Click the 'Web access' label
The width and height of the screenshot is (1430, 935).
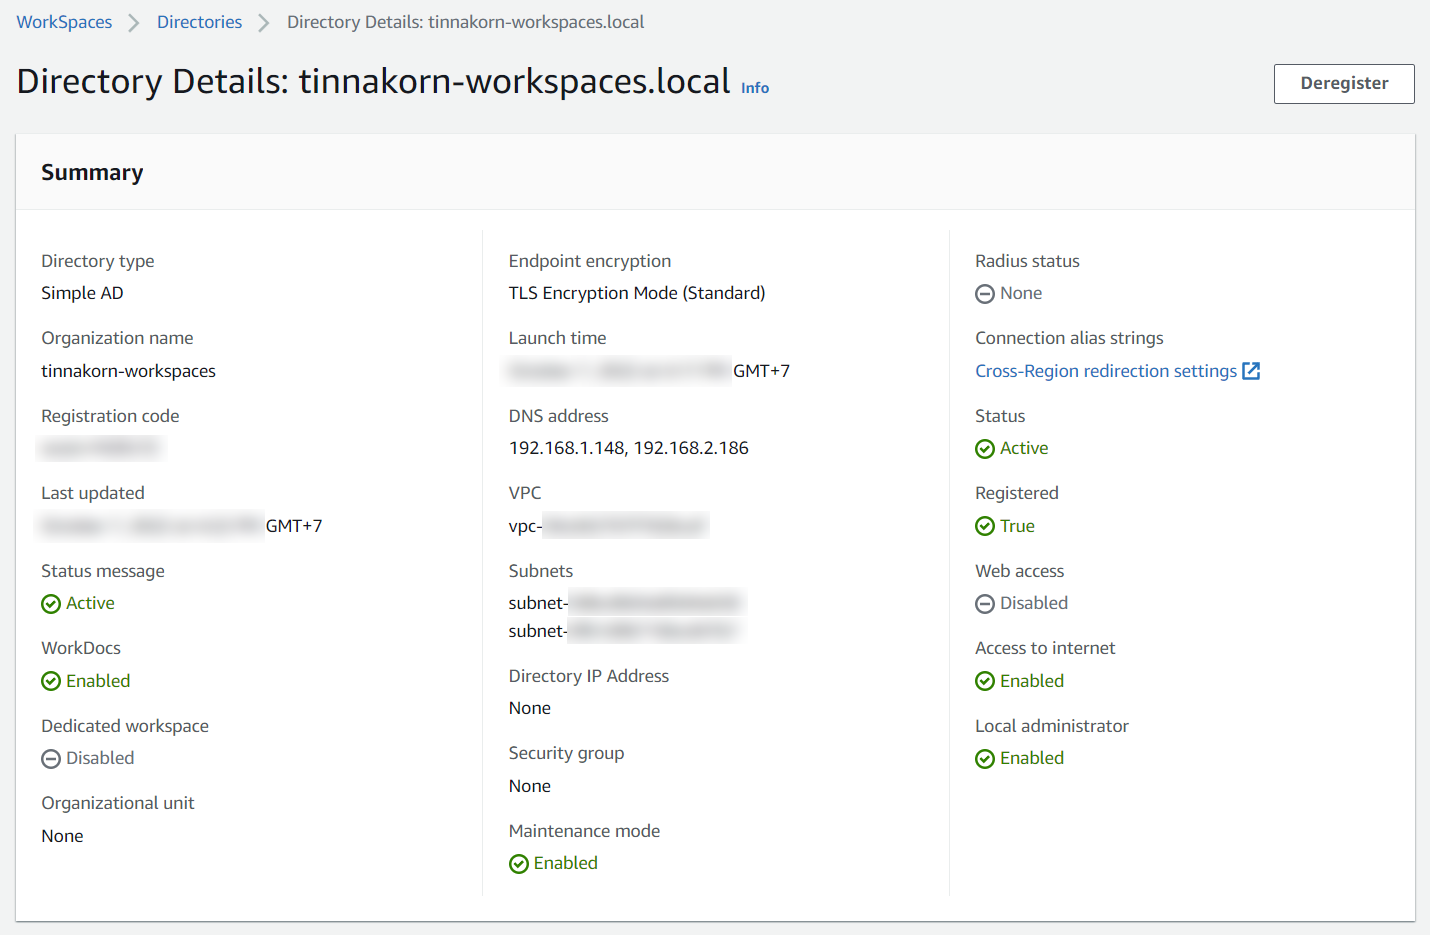point(1020,571)
